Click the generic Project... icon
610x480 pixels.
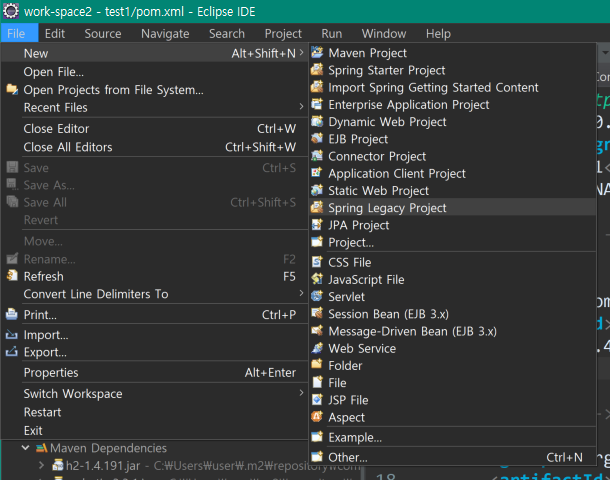[x=317, y=242]
